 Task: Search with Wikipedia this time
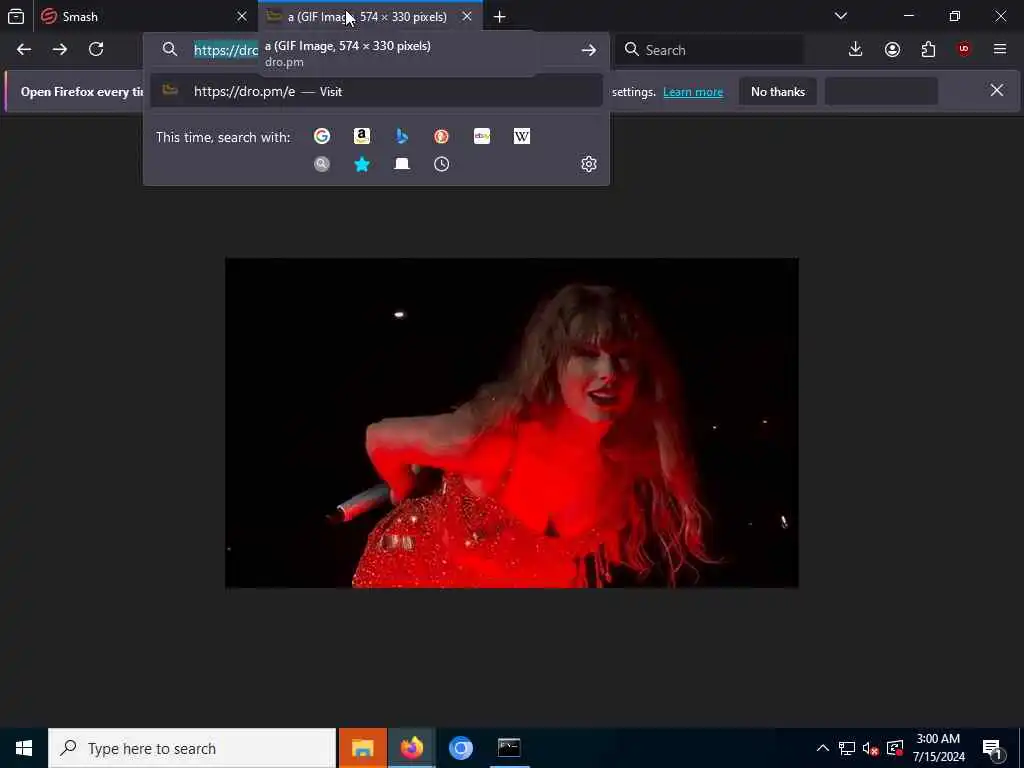(522, 136)
